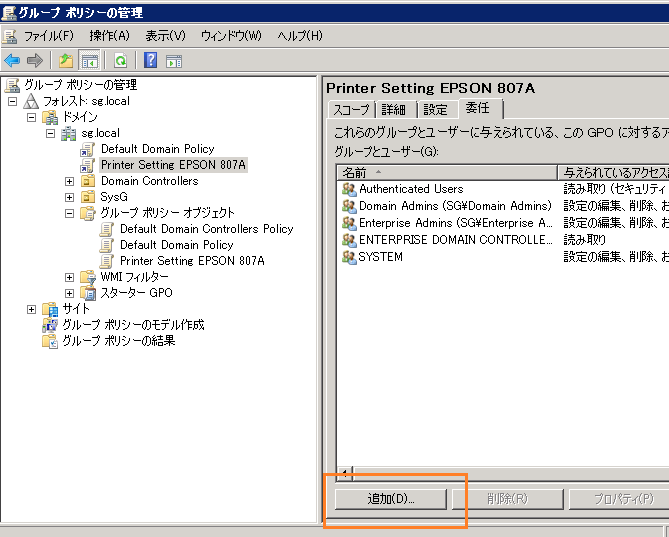Collapse the sg.local domain node
The width and height of the screenshot is (669, 537).
point(50,134)
